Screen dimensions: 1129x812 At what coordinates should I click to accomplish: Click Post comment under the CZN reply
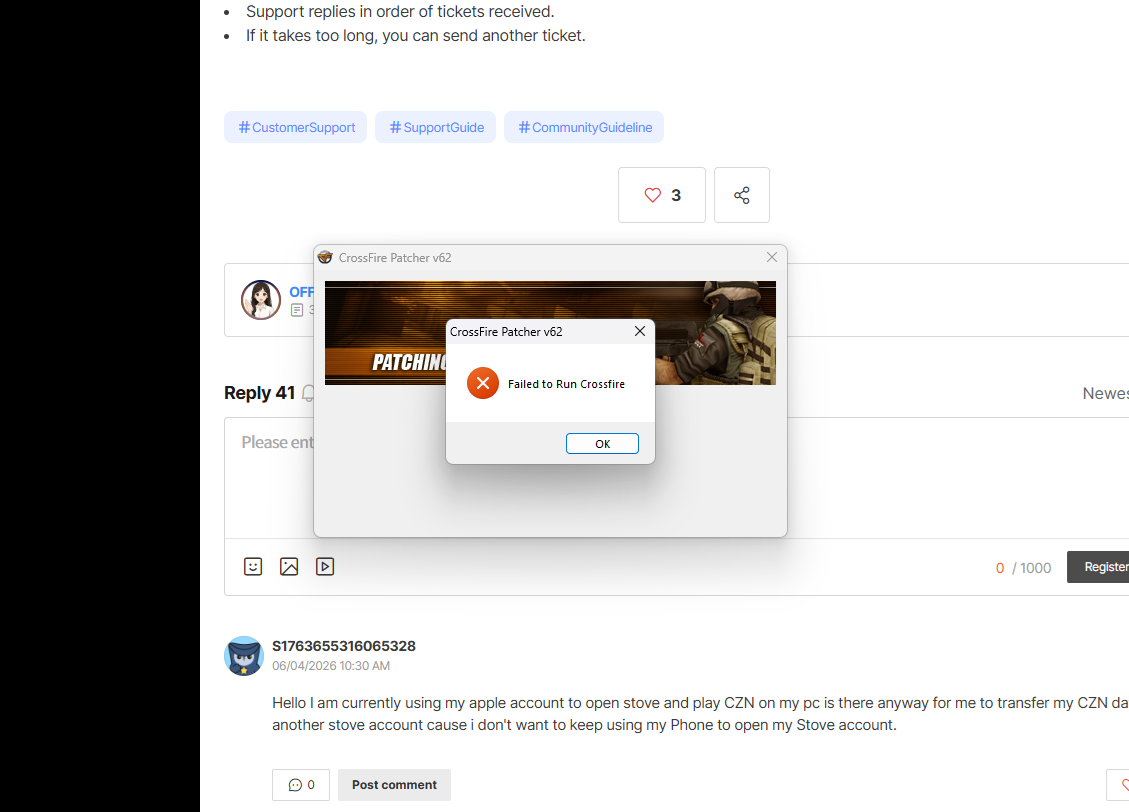pyautogui.click(x=395, y=785)
